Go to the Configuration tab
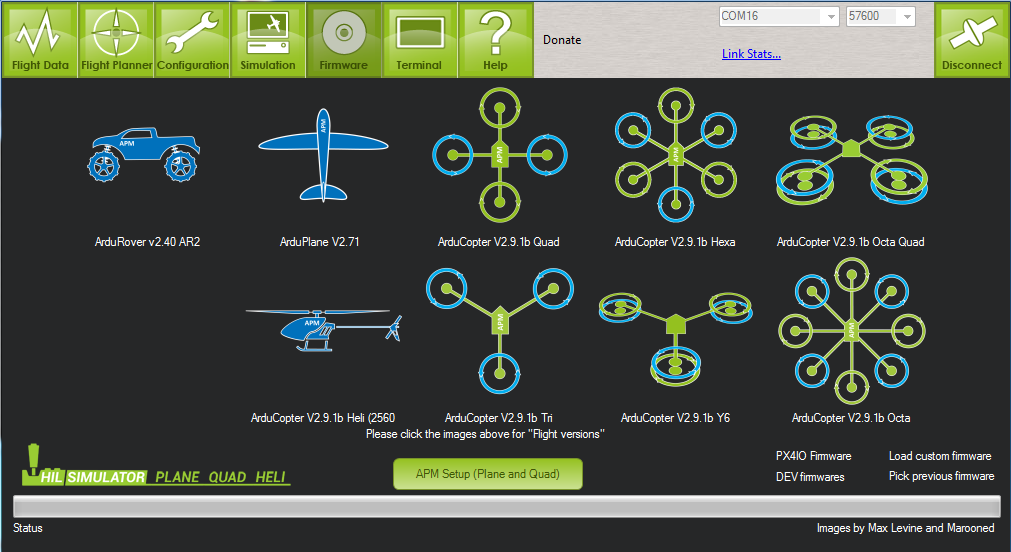 pyautogui.click(x=192, y=40)
